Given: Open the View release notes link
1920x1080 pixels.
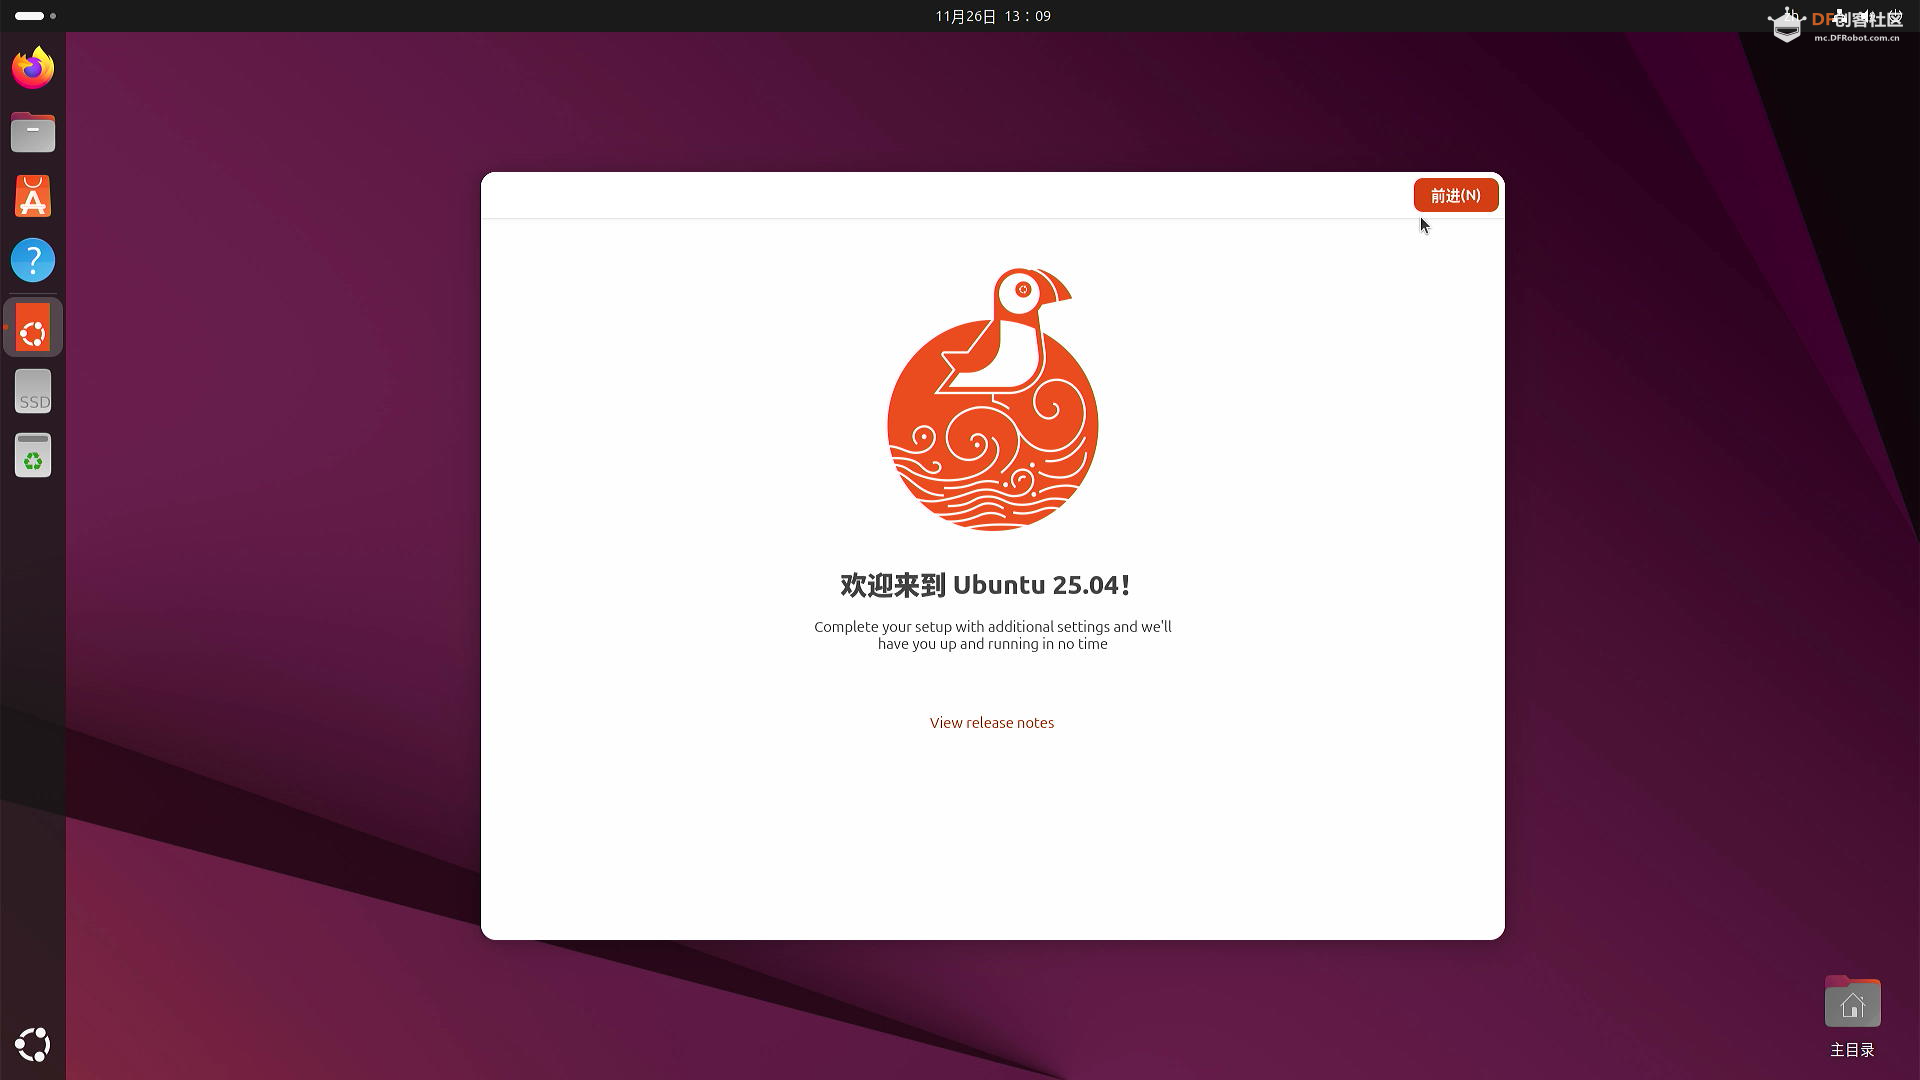Looking at the screenshot, I should [991, 723].
